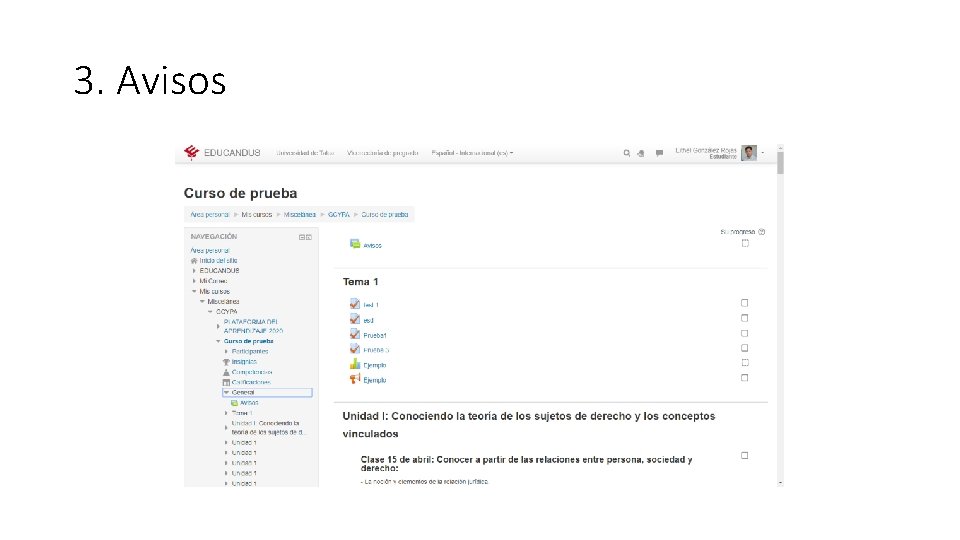Click the EDUCANDUS red logo icon

pyautogui.click(x=192, y=152)
